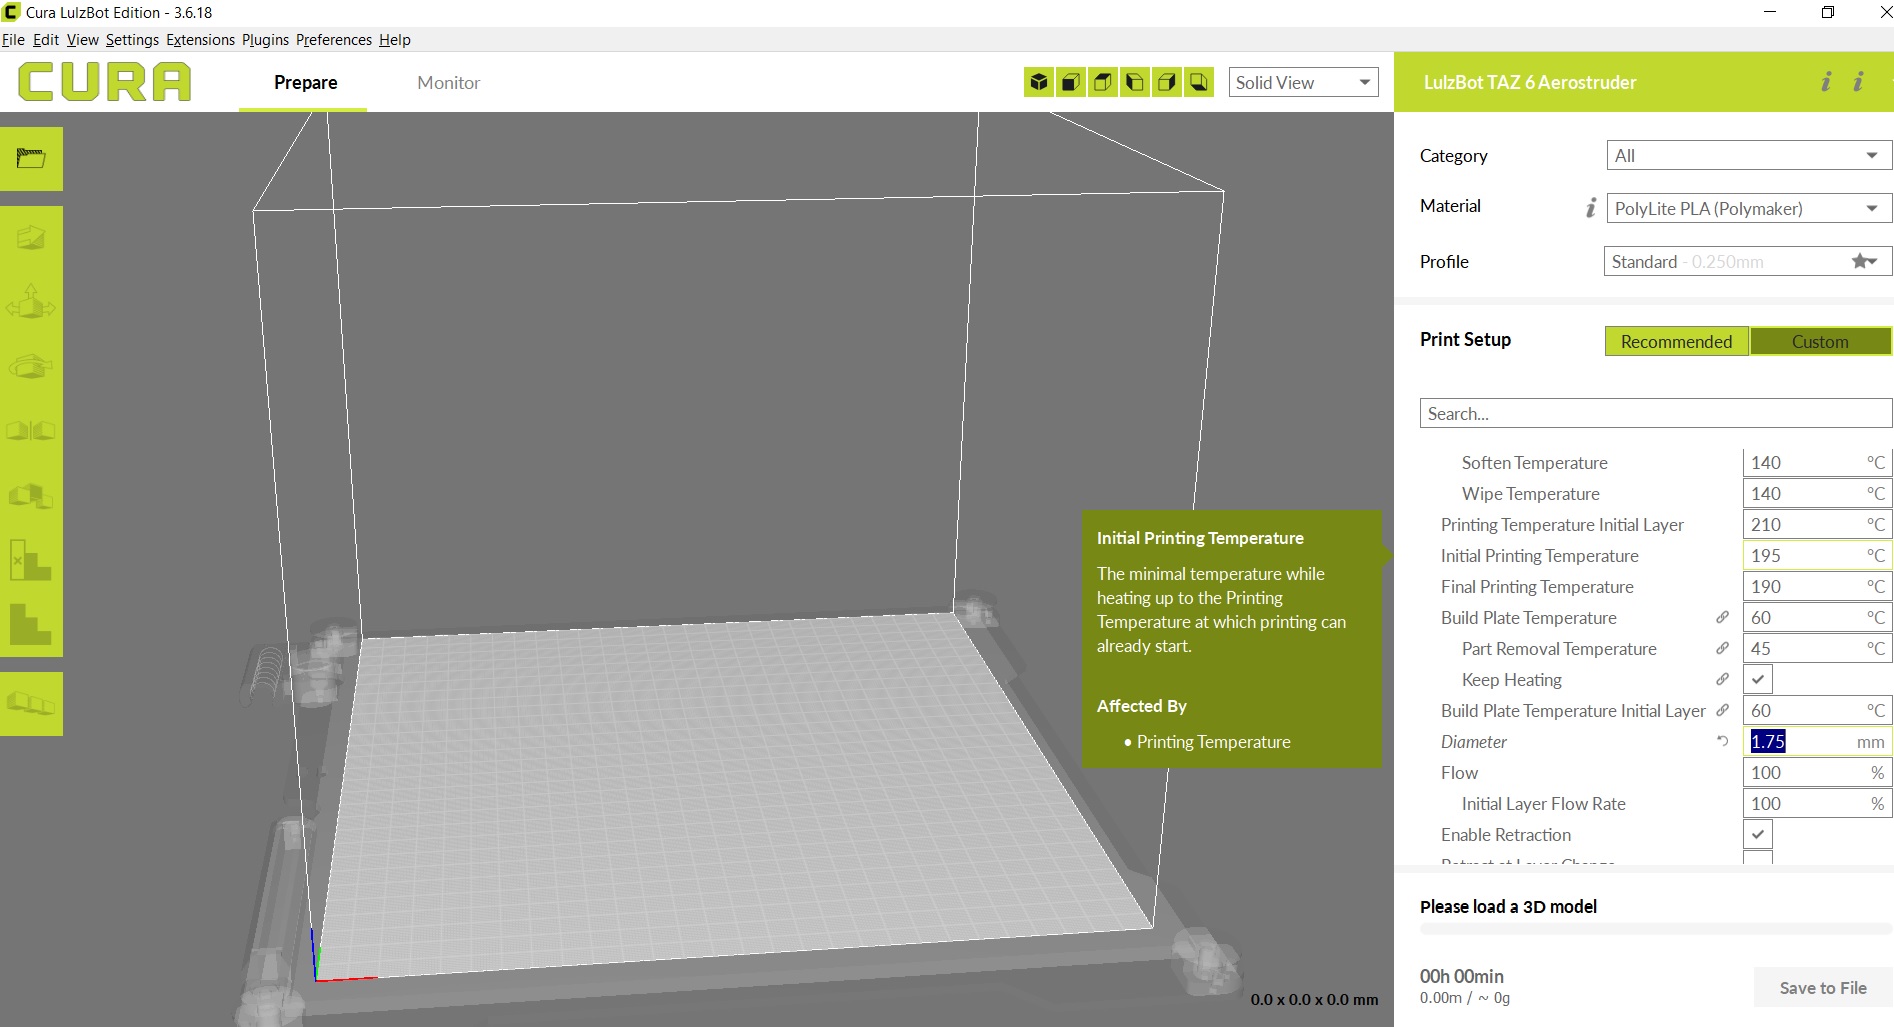Expand the Category dropdown showing All
The image size is (1894, 1027).
pyautogui.click(x=1748, y=155)
